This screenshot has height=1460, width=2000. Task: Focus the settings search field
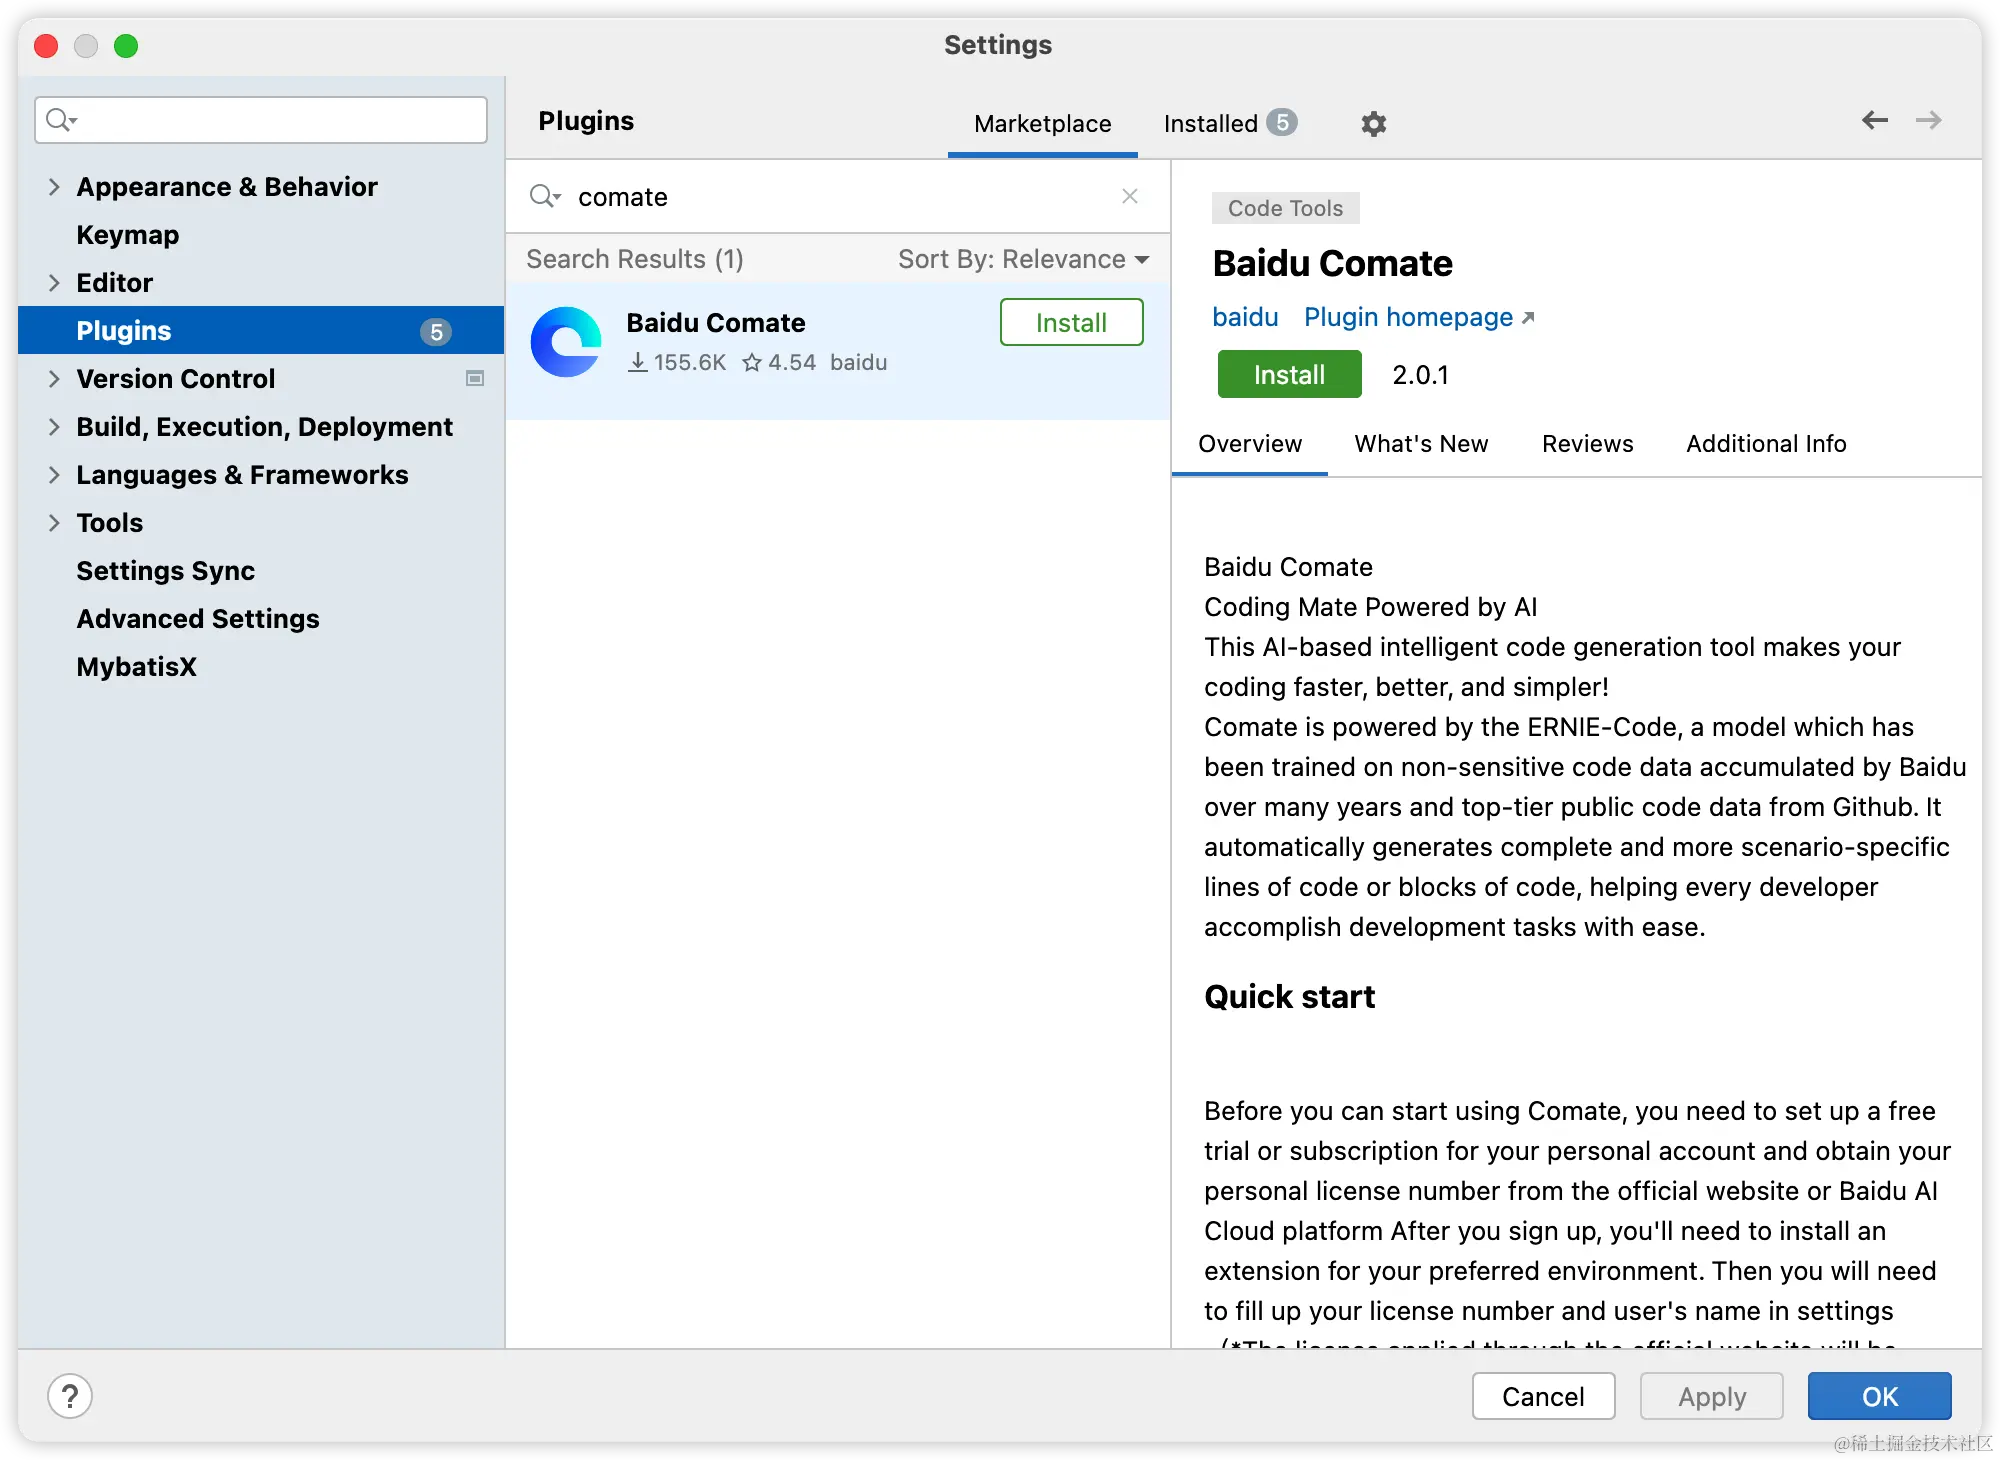click(x=280, y=120)
